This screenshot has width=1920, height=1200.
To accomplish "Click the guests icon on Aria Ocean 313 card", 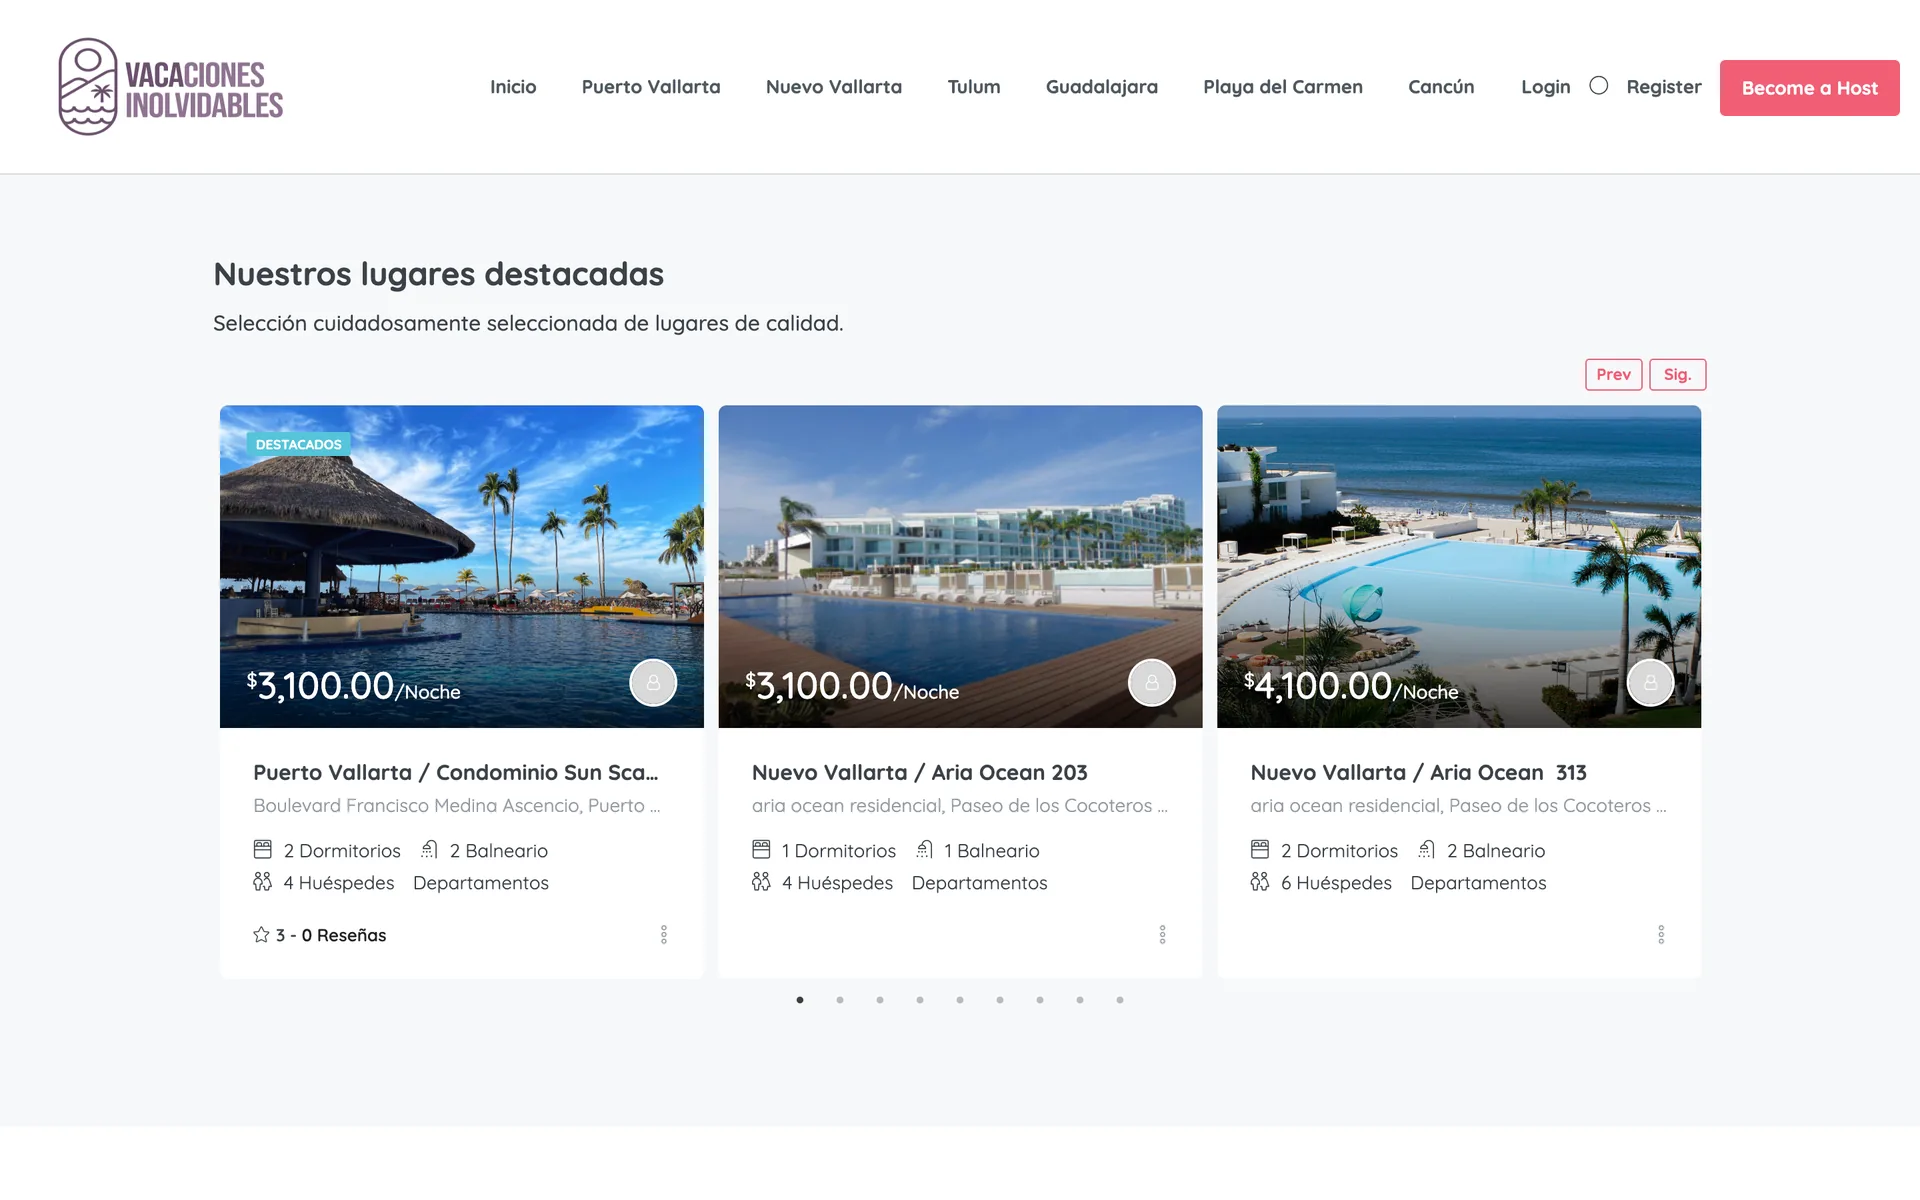I will [x=1260, y=881].
